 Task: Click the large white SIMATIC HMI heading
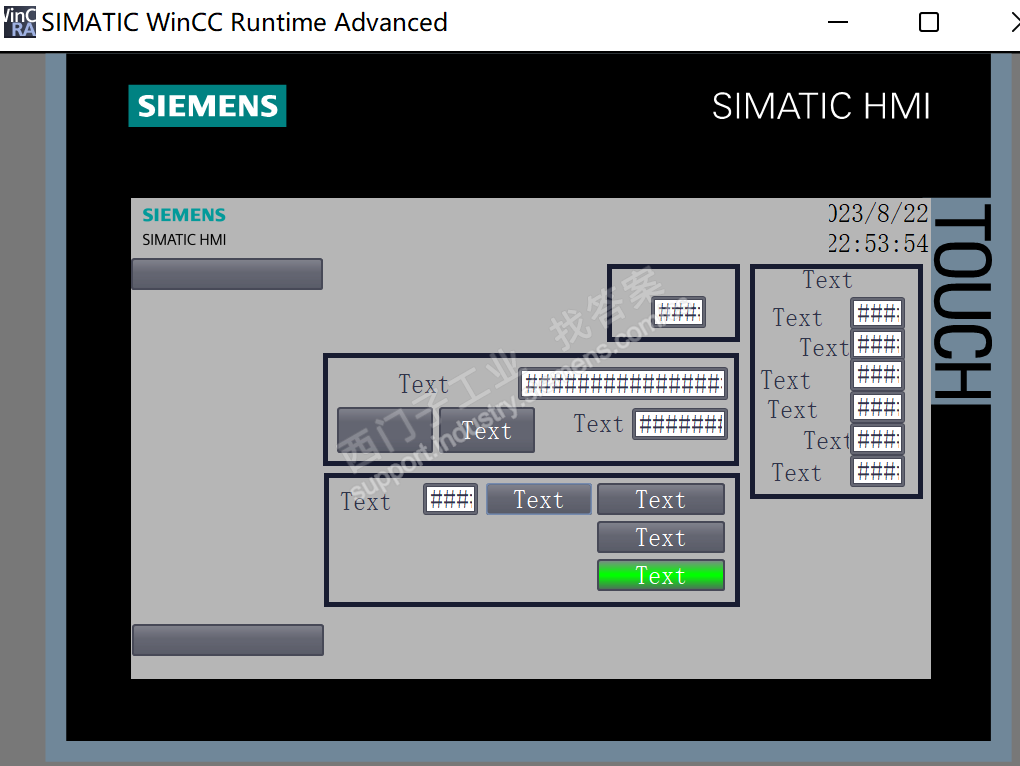(821, 106)
